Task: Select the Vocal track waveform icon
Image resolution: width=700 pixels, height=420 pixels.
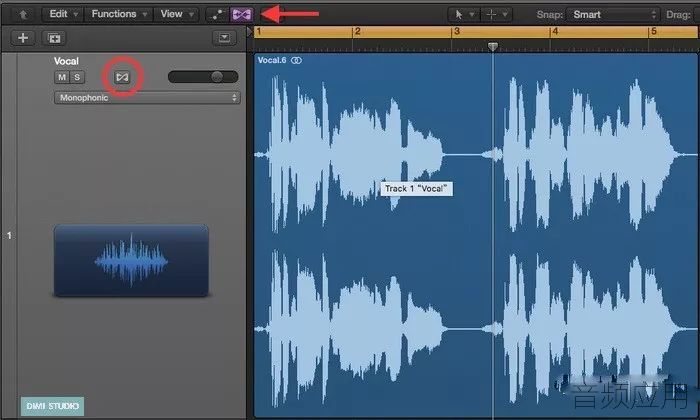Action: coord(131,261)
